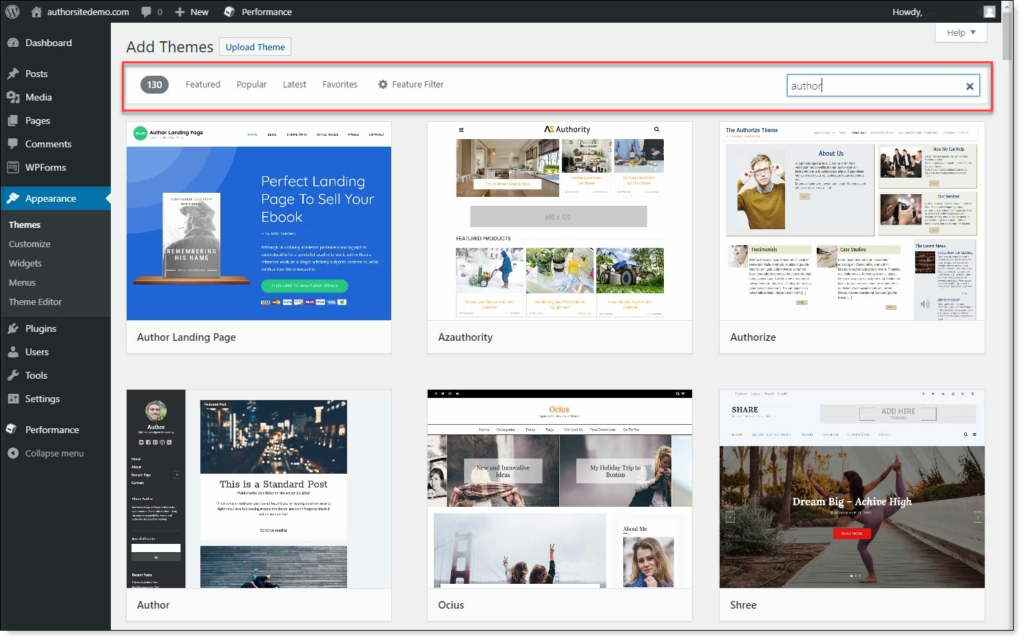Image resolution: width=1024 pixels, height=641 pixels.
Task: Click the Upload Theme button
Action: [255, 47]
